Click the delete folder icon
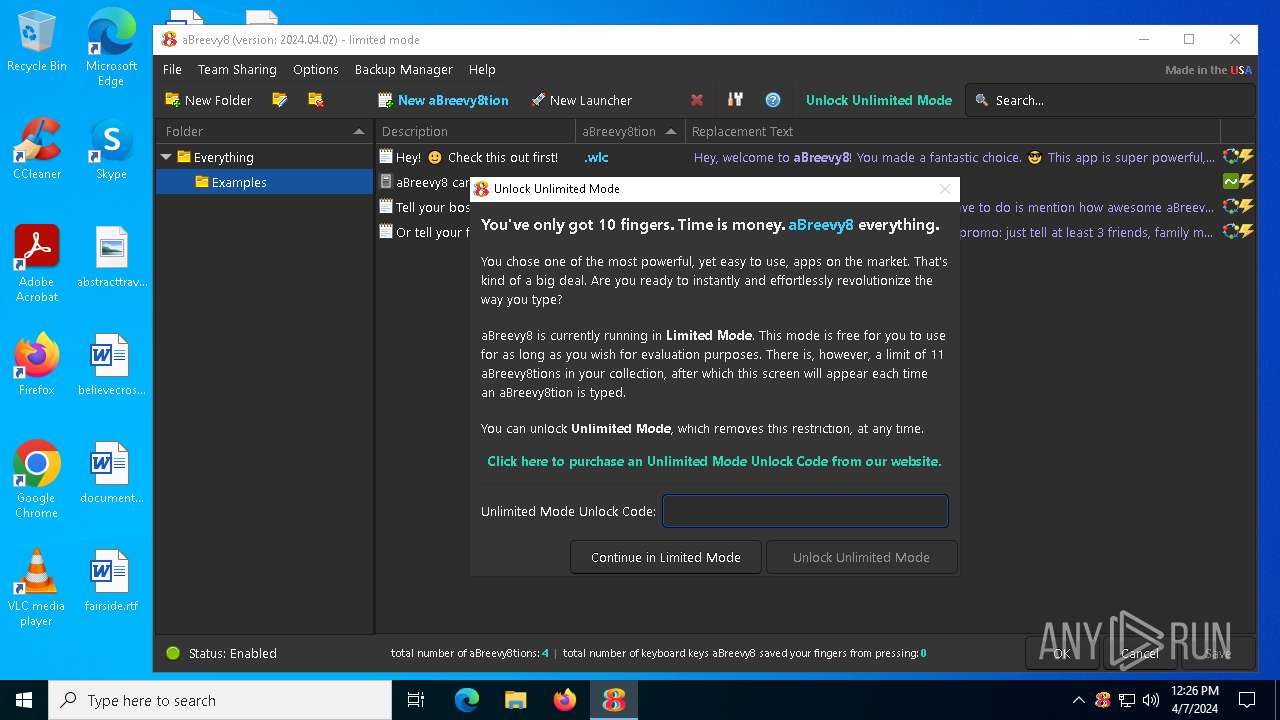 [x=316, y=100]
